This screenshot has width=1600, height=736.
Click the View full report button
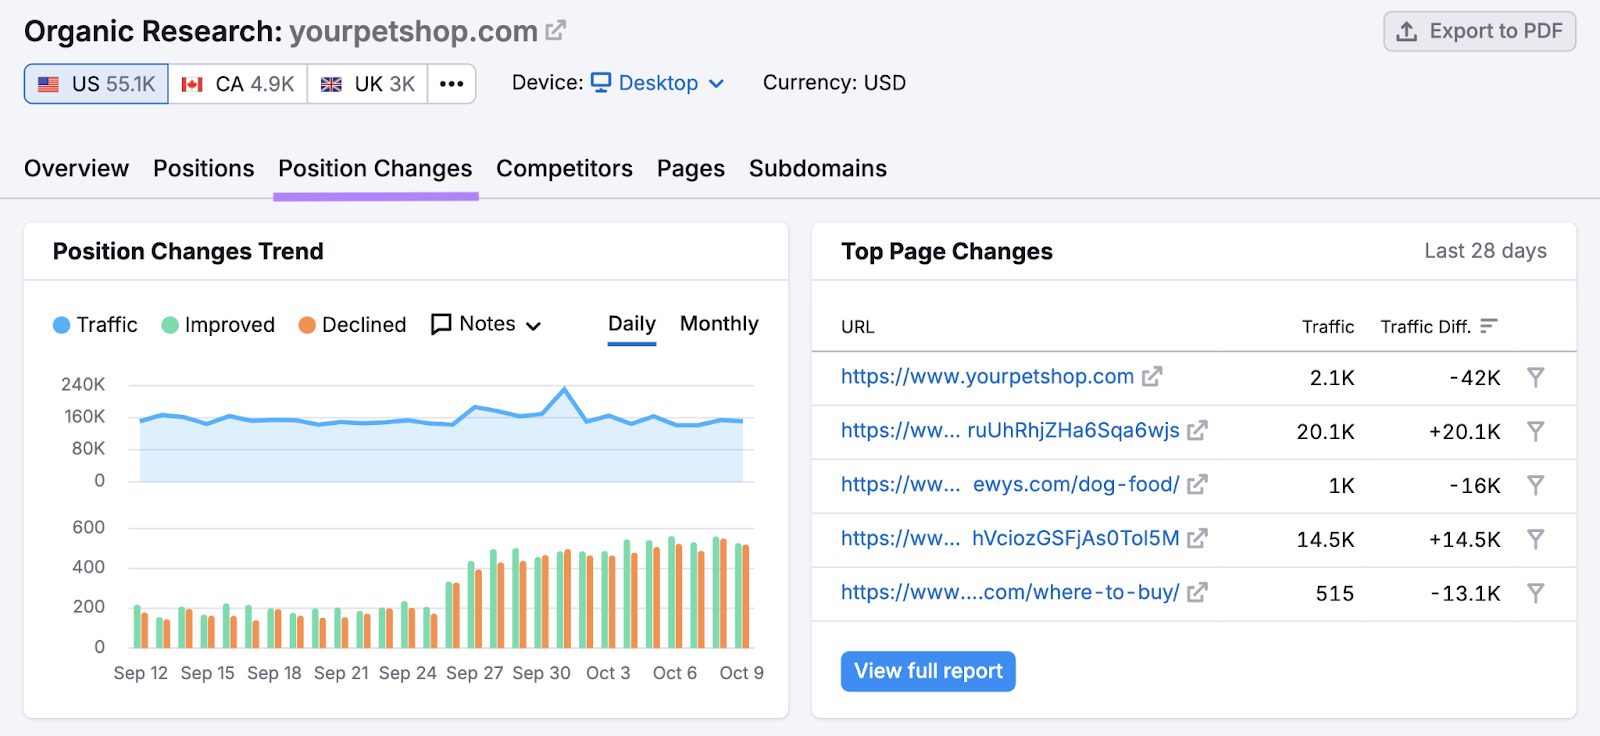click(928, 671)
